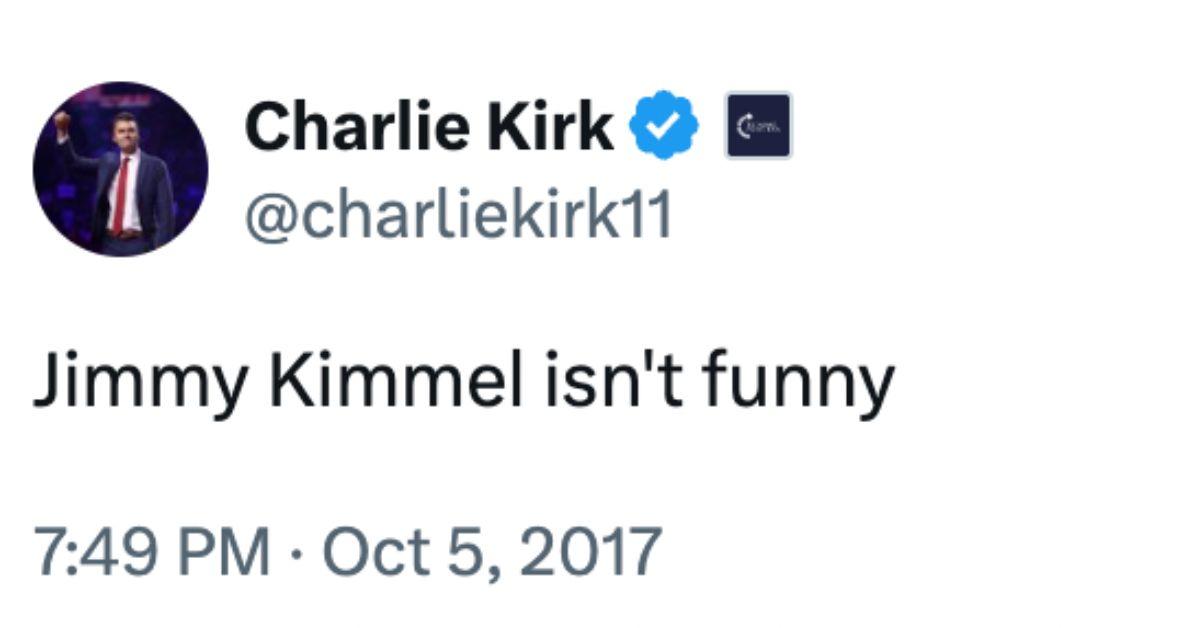This screenshot has width=1200, height=628.
Task: Open the 7:49 PM timestamp link
Action: click(x=151, y=551)
